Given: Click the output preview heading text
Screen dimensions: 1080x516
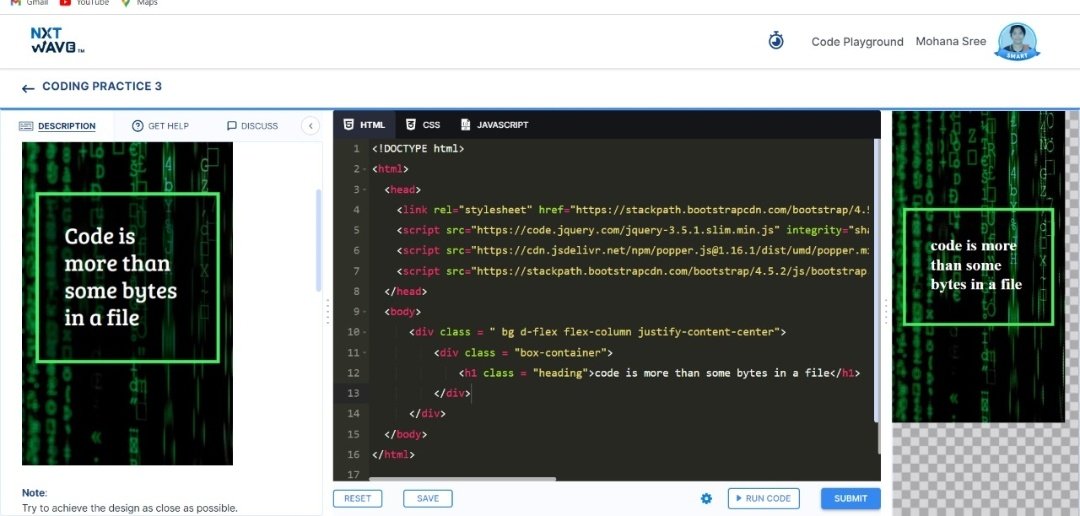Looking at the screenshot, I should tap(976, 265).
